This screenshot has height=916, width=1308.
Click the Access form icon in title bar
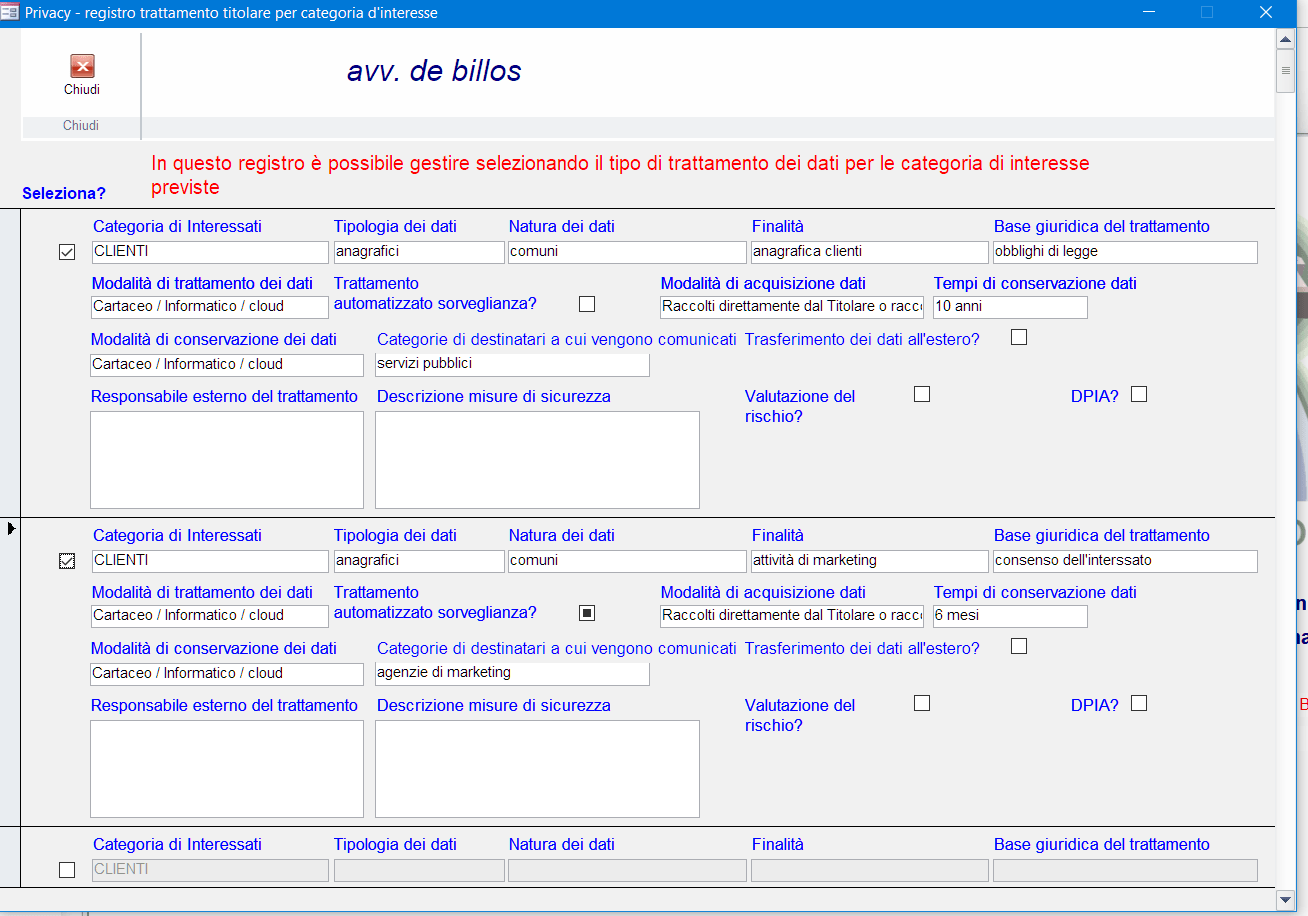[x=10, y=13]
